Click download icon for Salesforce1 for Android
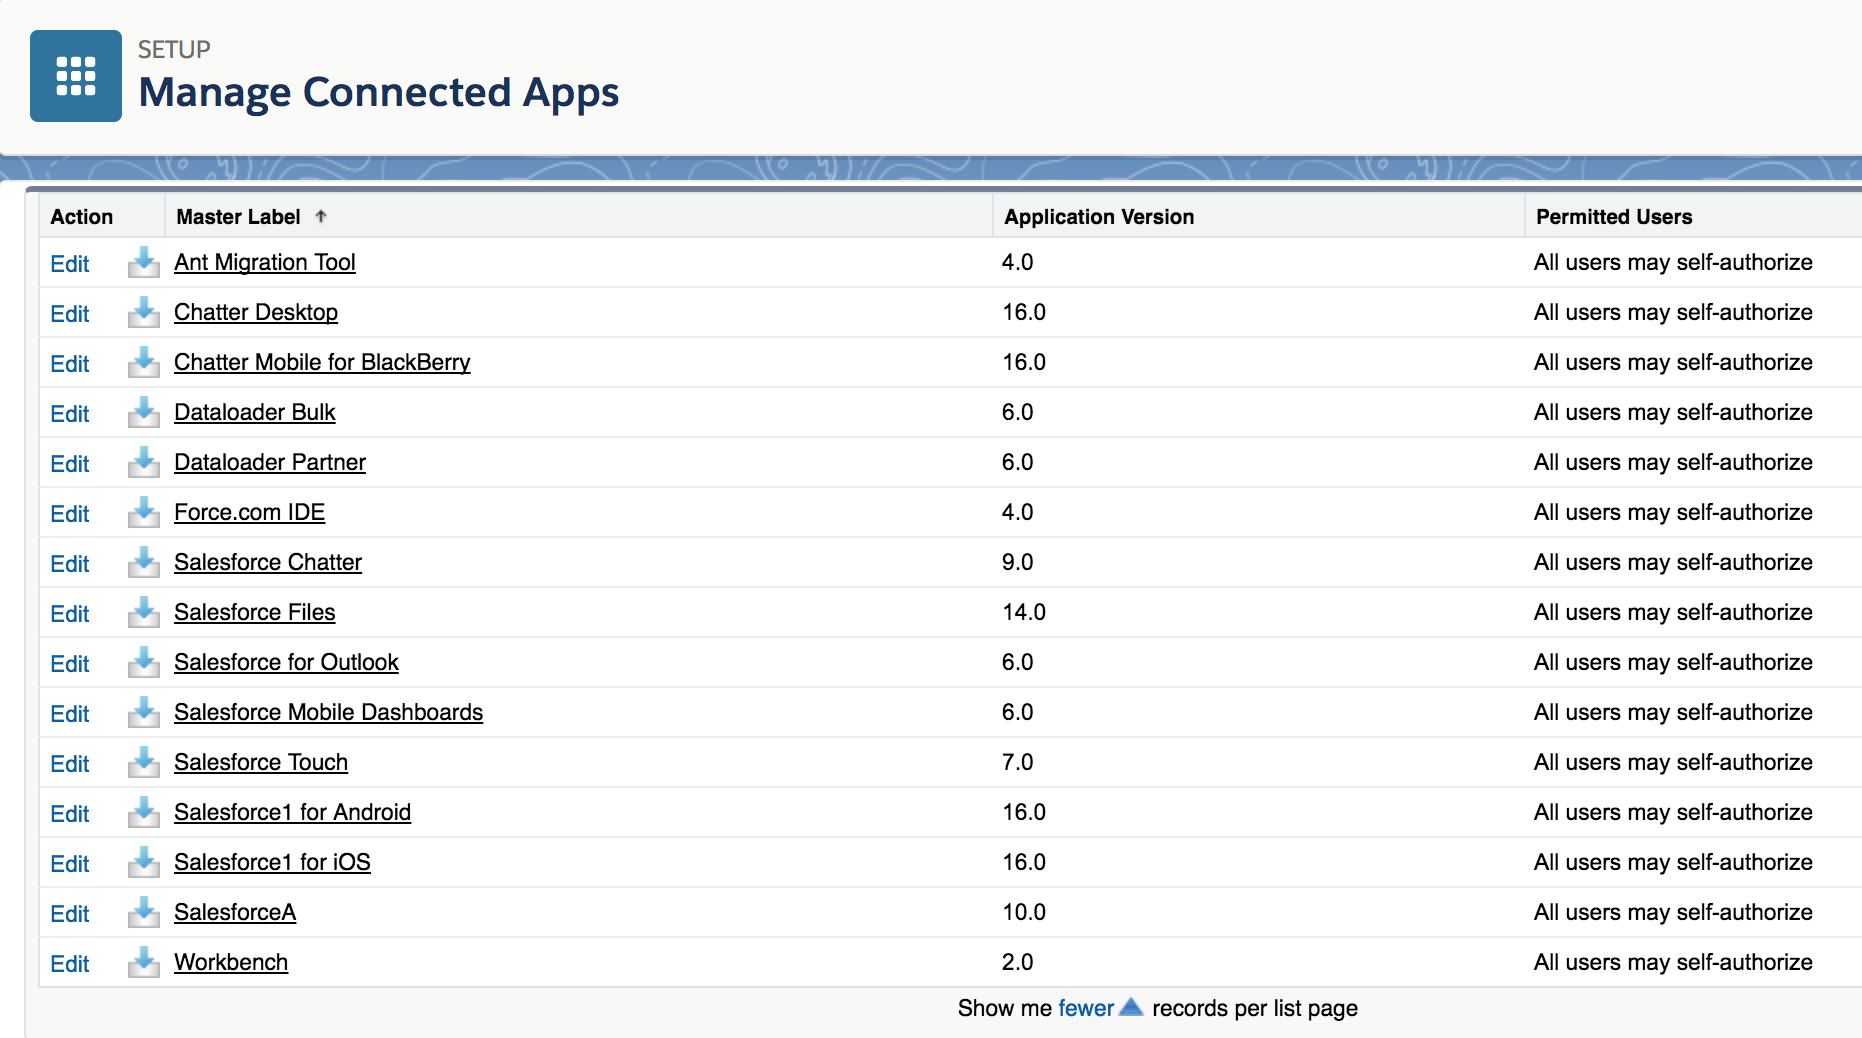 click(x=144, y=812)
